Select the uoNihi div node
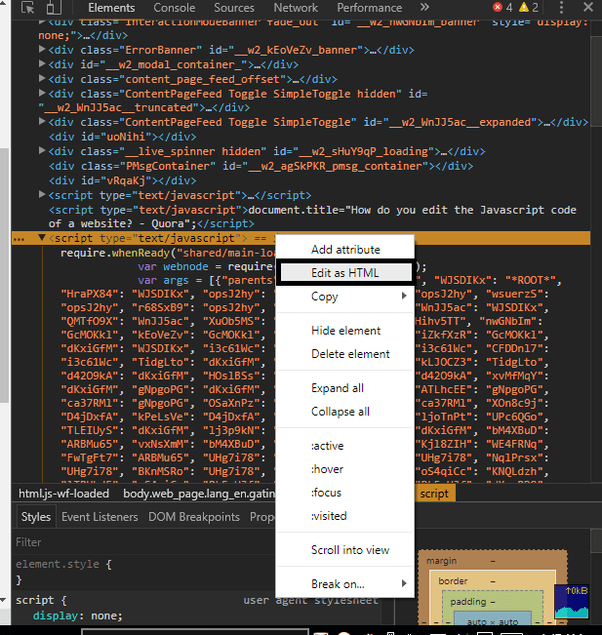The height and width of the screenshot is (635, 602). [x=123, y=137]
